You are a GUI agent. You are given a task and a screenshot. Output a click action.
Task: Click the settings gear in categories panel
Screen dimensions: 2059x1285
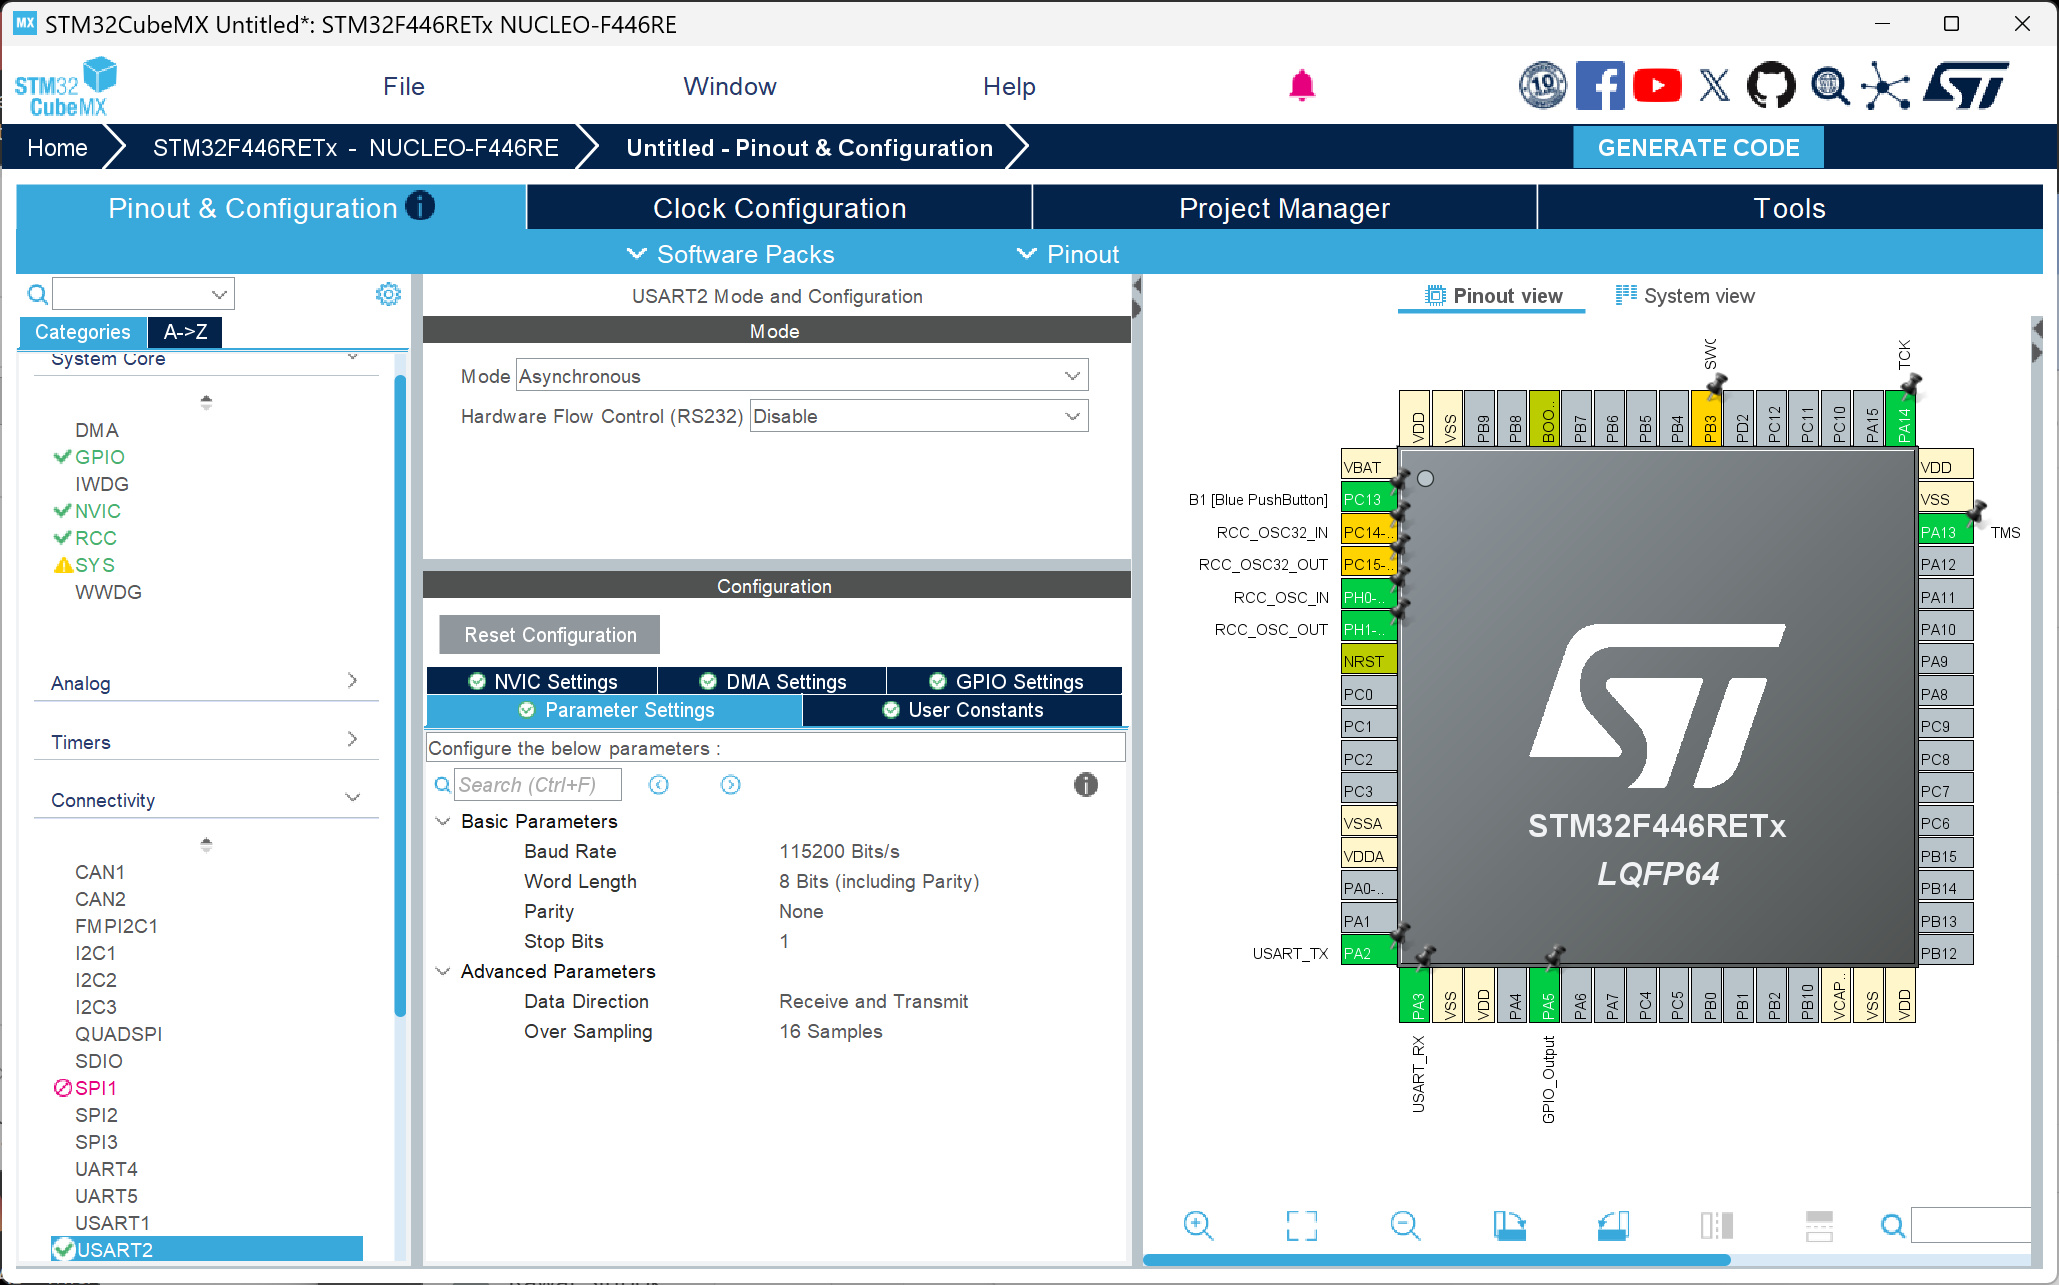(388, 294)
